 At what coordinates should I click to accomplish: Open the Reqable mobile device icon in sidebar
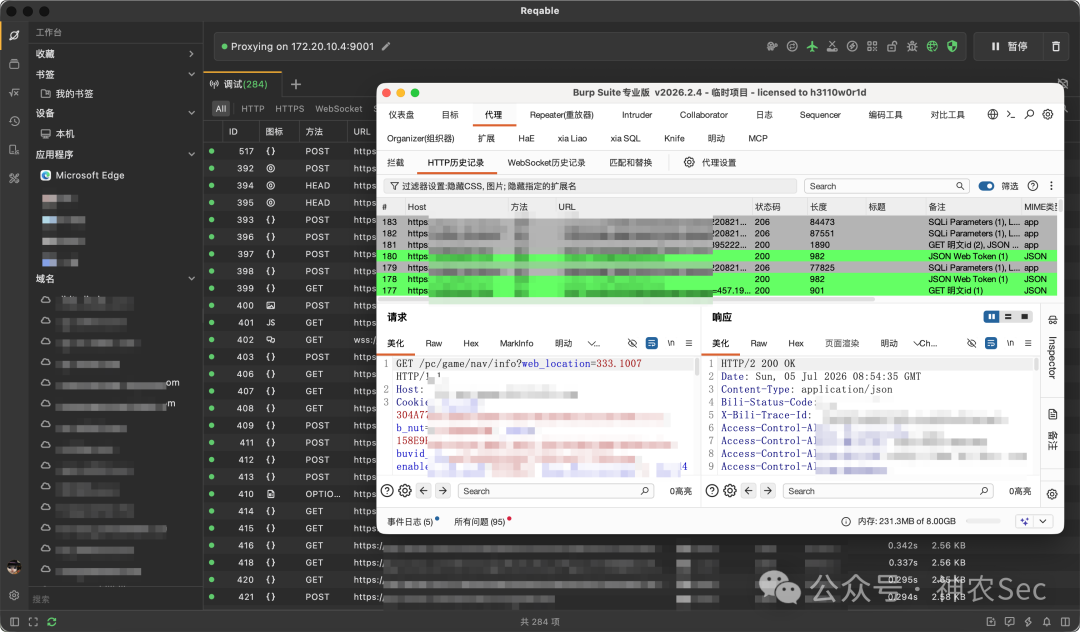click(14, 149)
